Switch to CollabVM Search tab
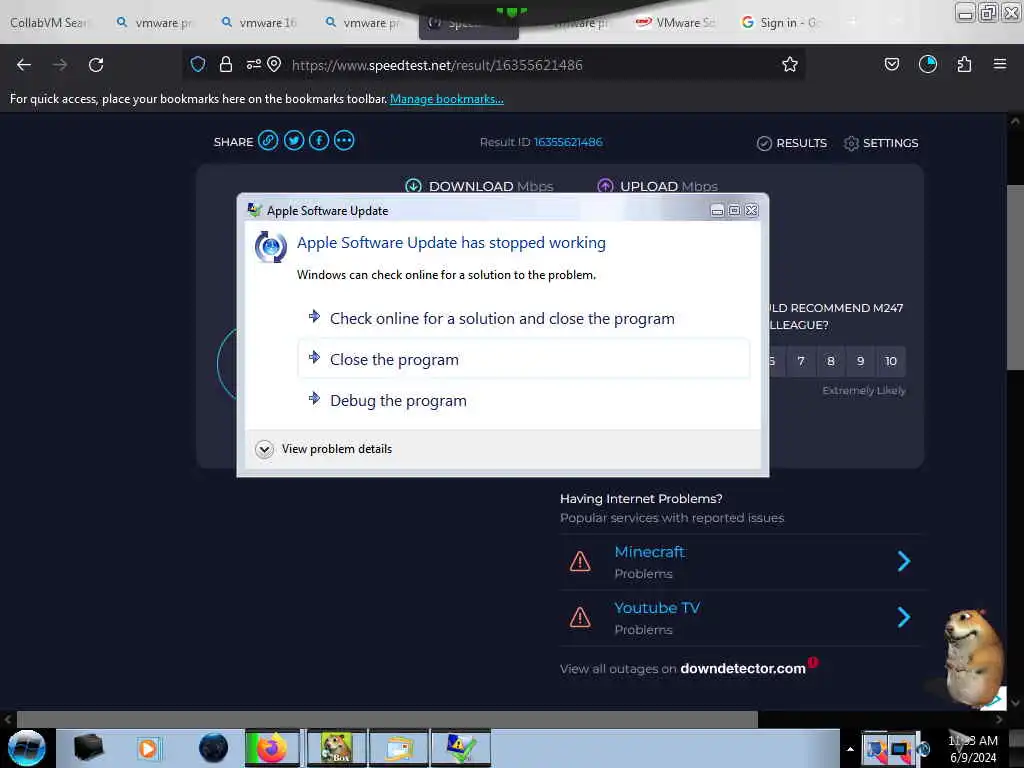This screenshot has height=768, width=1024. 48,23
